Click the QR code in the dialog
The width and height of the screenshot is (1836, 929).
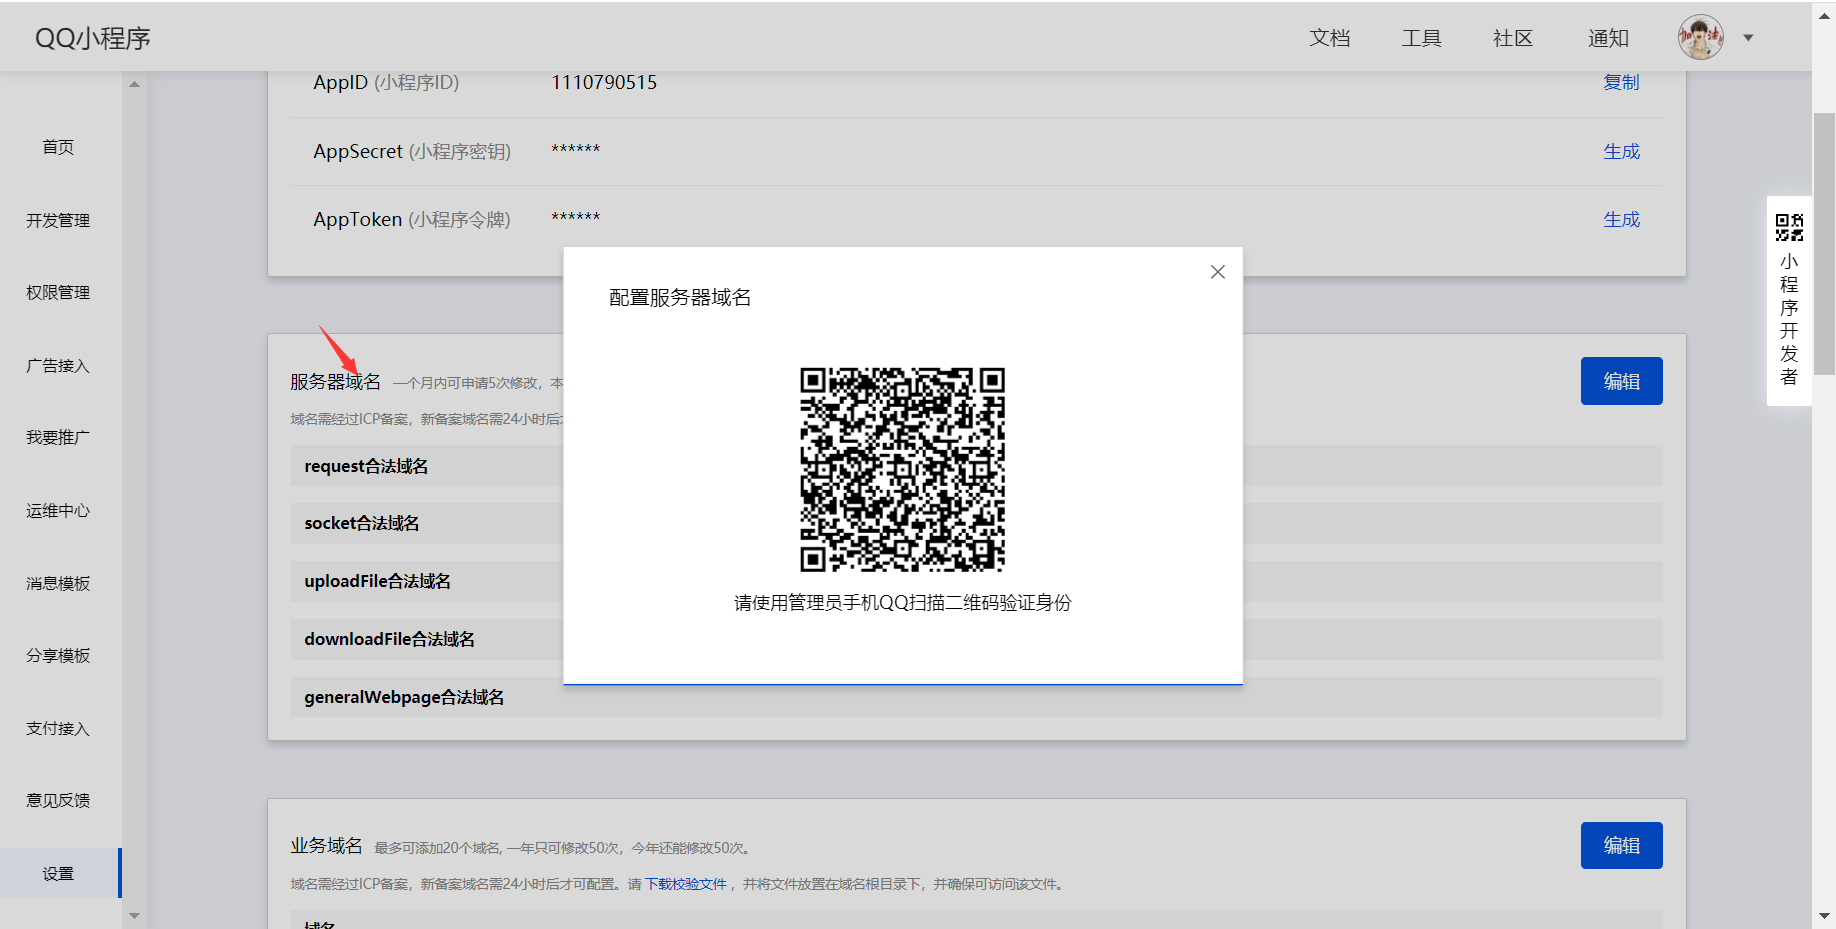click(x=902, y=470)
